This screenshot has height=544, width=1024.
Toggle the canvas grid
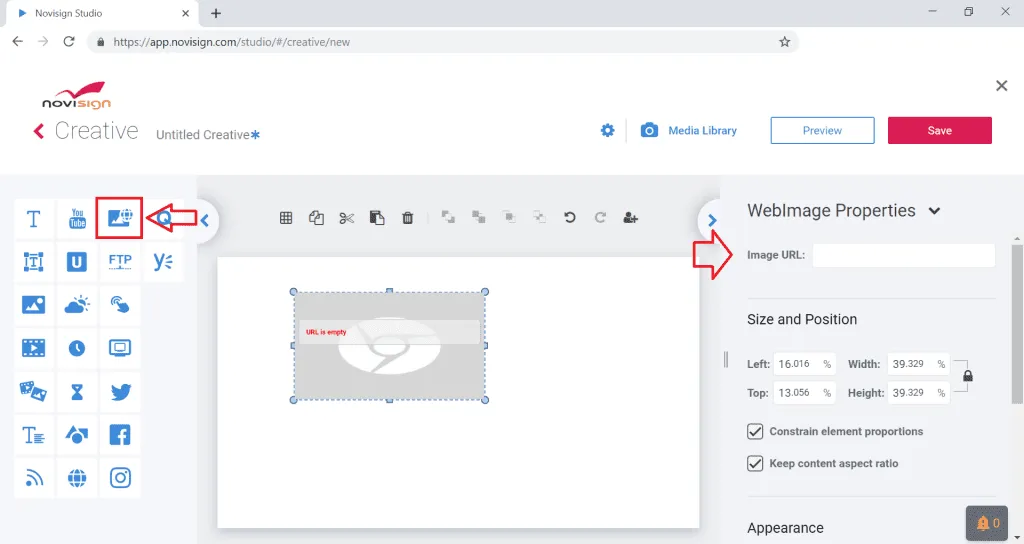(286, 218)
